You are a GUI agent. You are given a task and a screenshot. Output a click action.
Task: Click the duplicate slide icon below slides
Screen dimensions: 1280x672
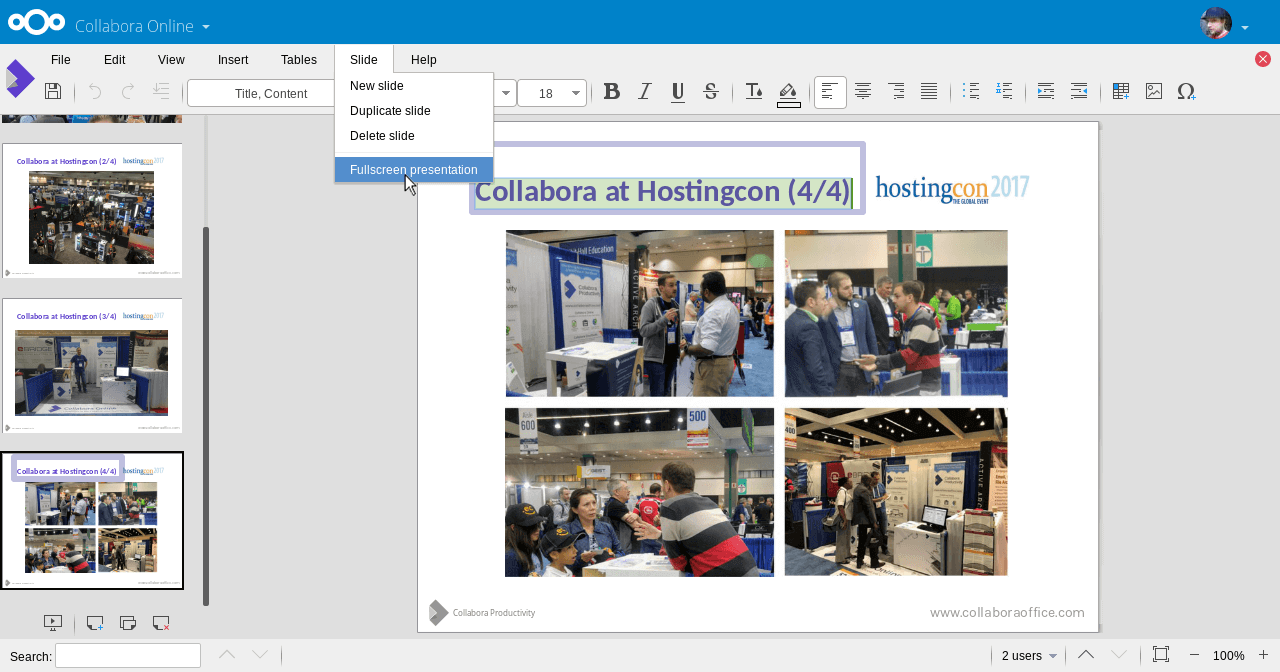pos(128,623)
